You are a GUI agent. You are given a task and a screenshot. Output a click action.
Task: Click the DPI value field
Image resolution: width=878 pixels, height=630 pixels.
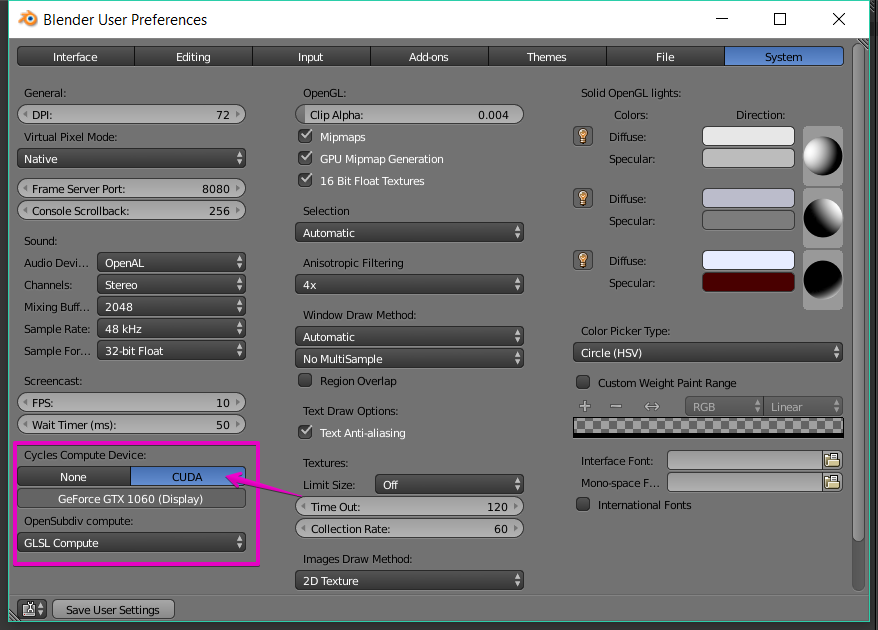click(x=132, y=114)
